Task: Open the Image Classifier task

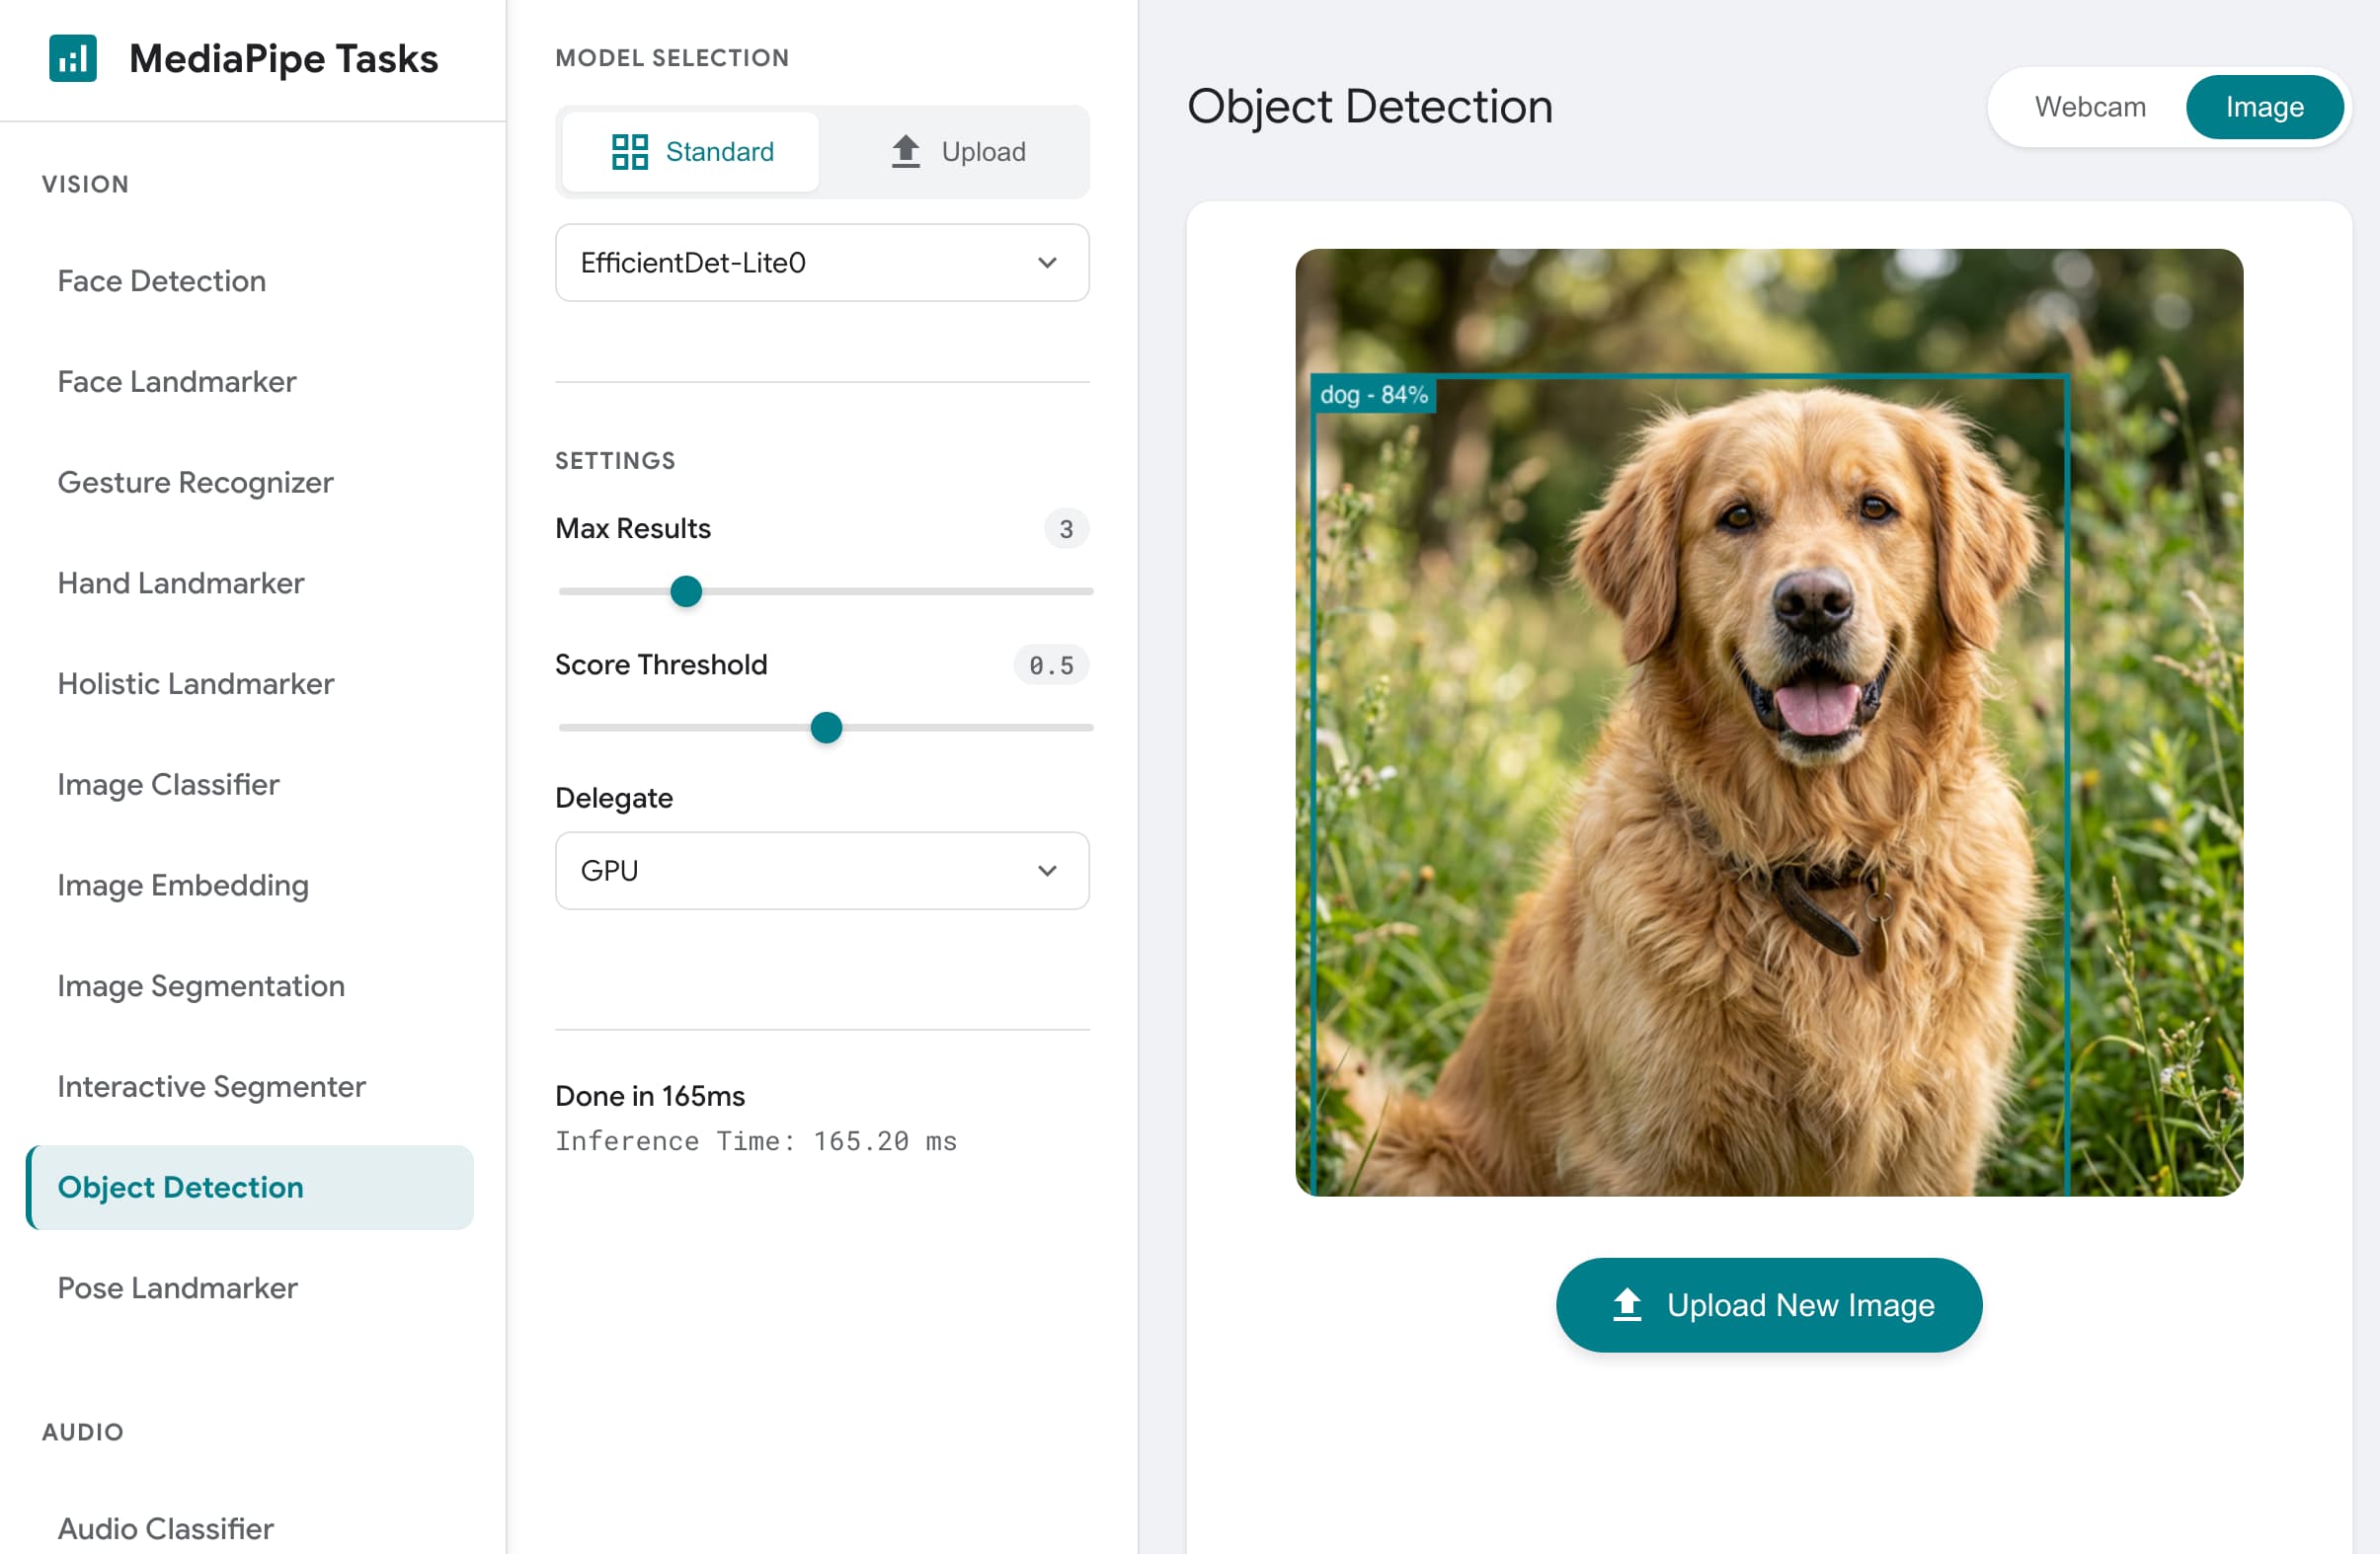Action: pyautogui.click(x=168, y=784)
